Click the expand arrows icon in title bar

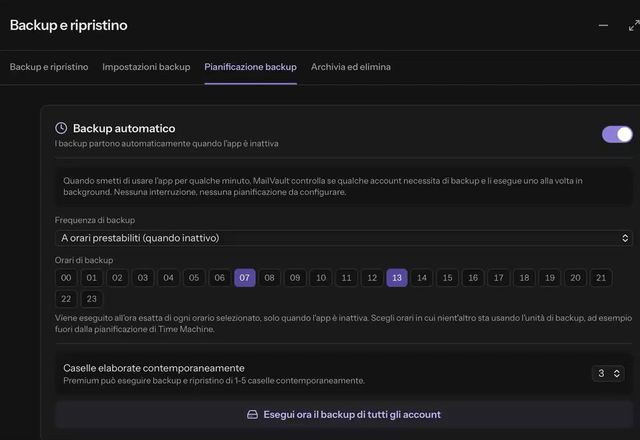634,26
